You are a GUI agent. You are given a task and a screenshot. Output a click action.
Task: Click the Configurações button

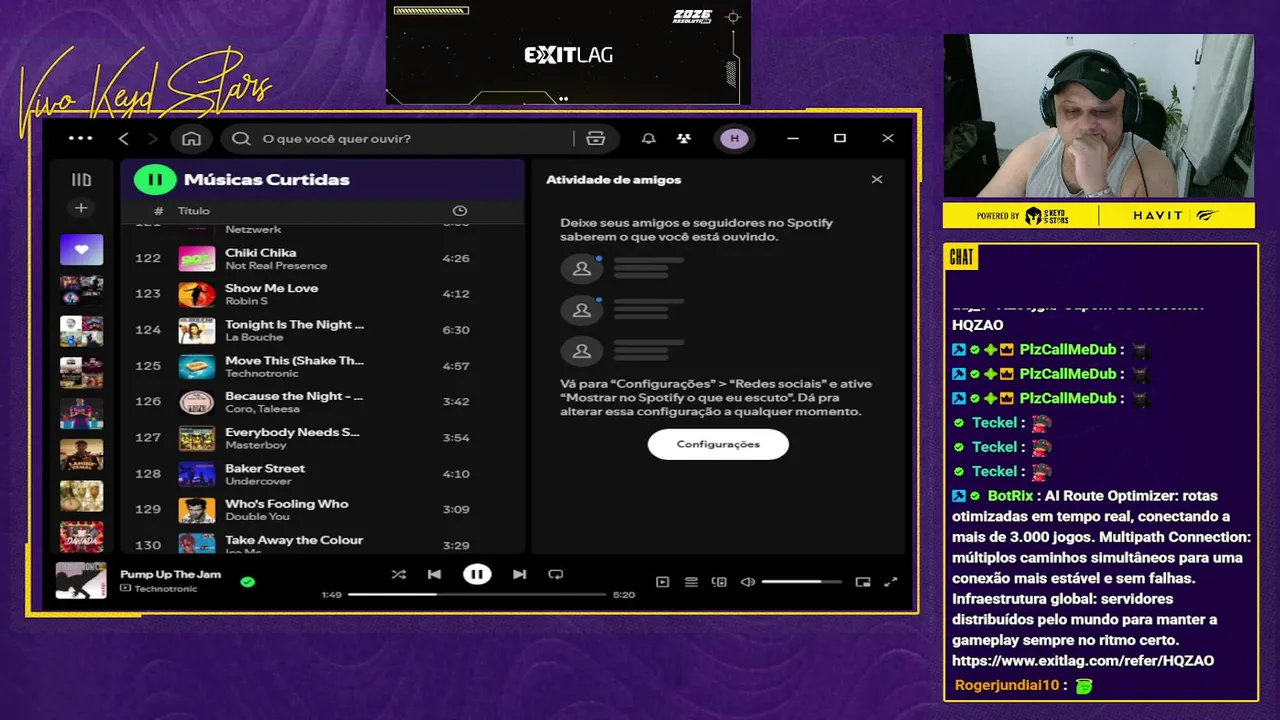pyautogui.click(x=718, y=444)
